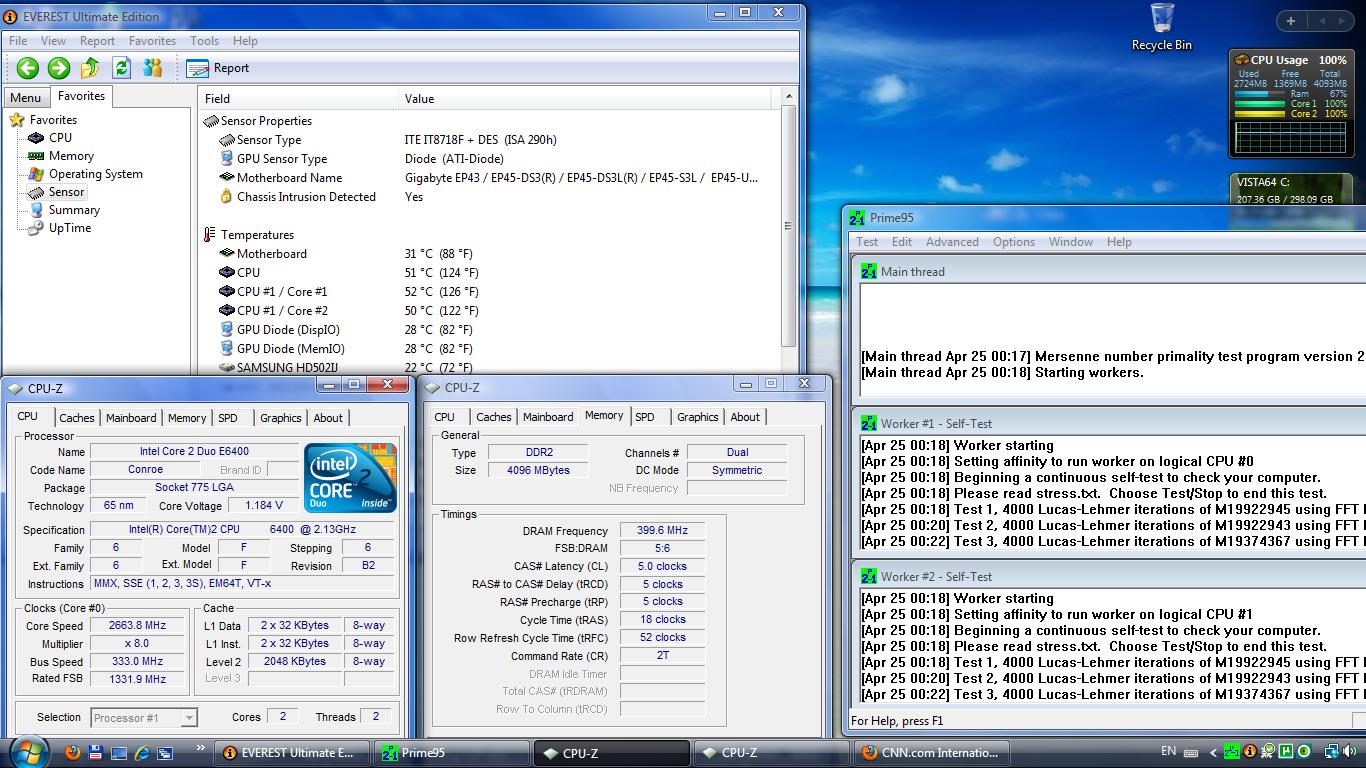Viewport: 1366px width, 768px height.
Task: Click the plus button to add sidebar gadgets
Action: pos(1291,20)
